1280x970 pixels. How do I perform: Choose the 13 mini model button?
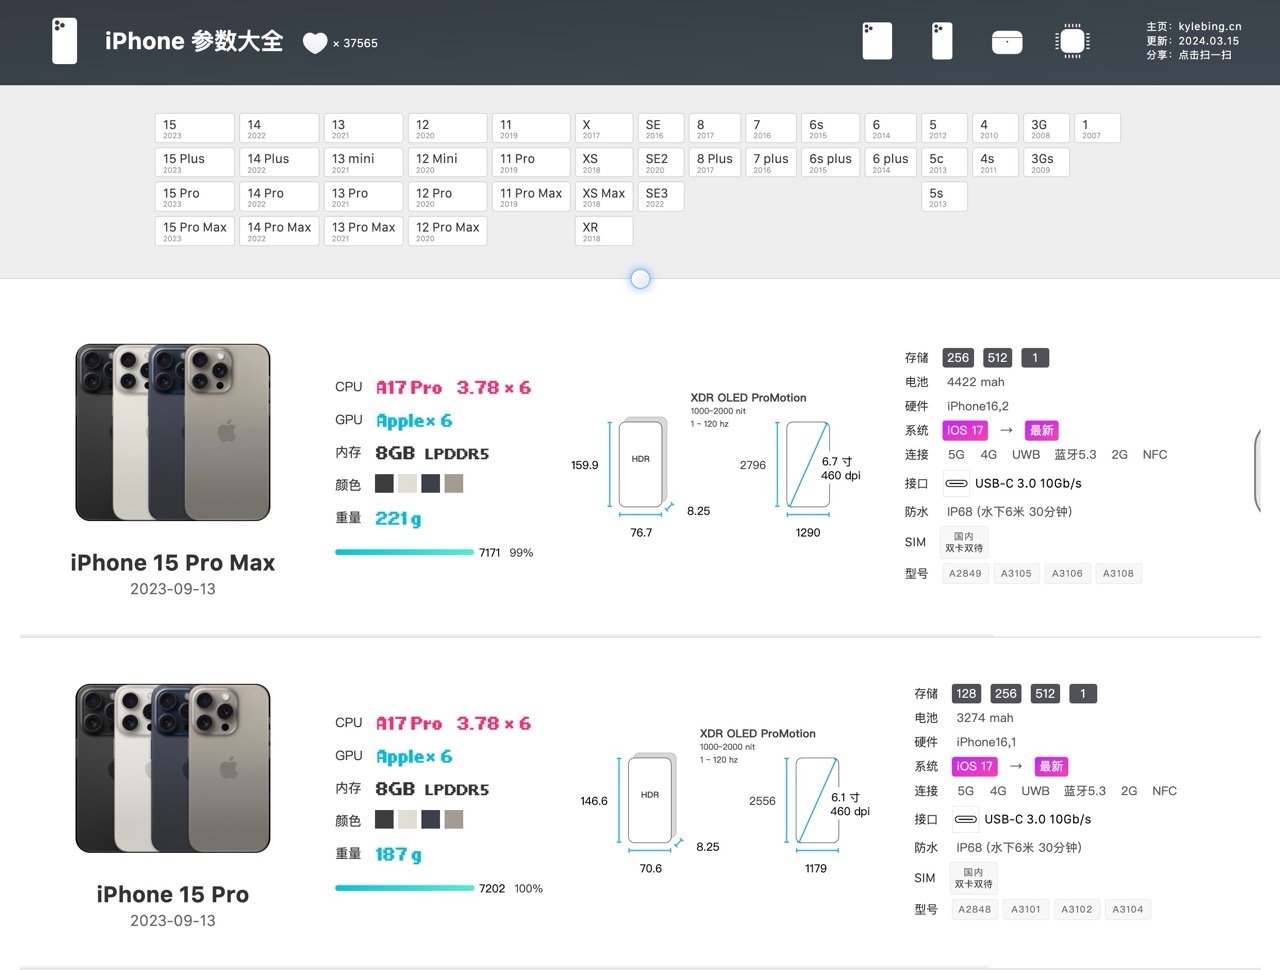click(x=363, y=163)
